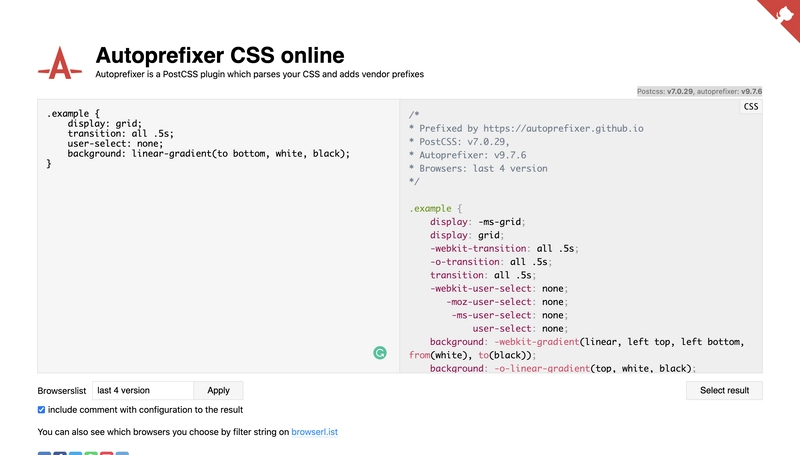Click '-moz-user-select: none;' output line
This screenshot has height=455, width=800.
(x=507, y=302)
